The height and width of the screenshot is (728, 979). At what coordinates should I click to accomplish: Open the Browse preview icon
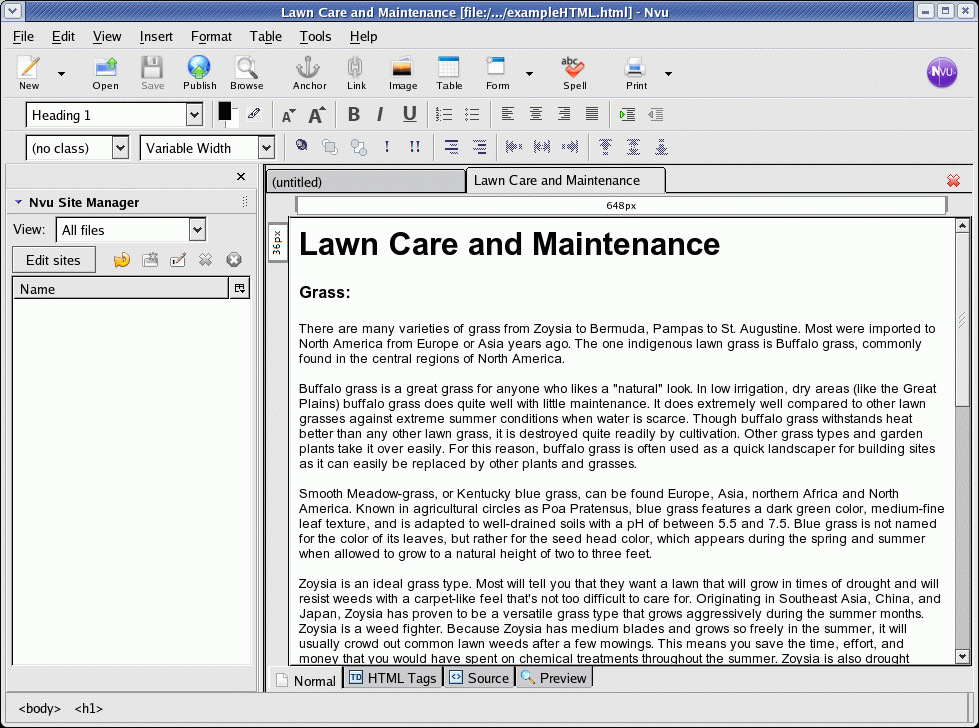(247, 72)
